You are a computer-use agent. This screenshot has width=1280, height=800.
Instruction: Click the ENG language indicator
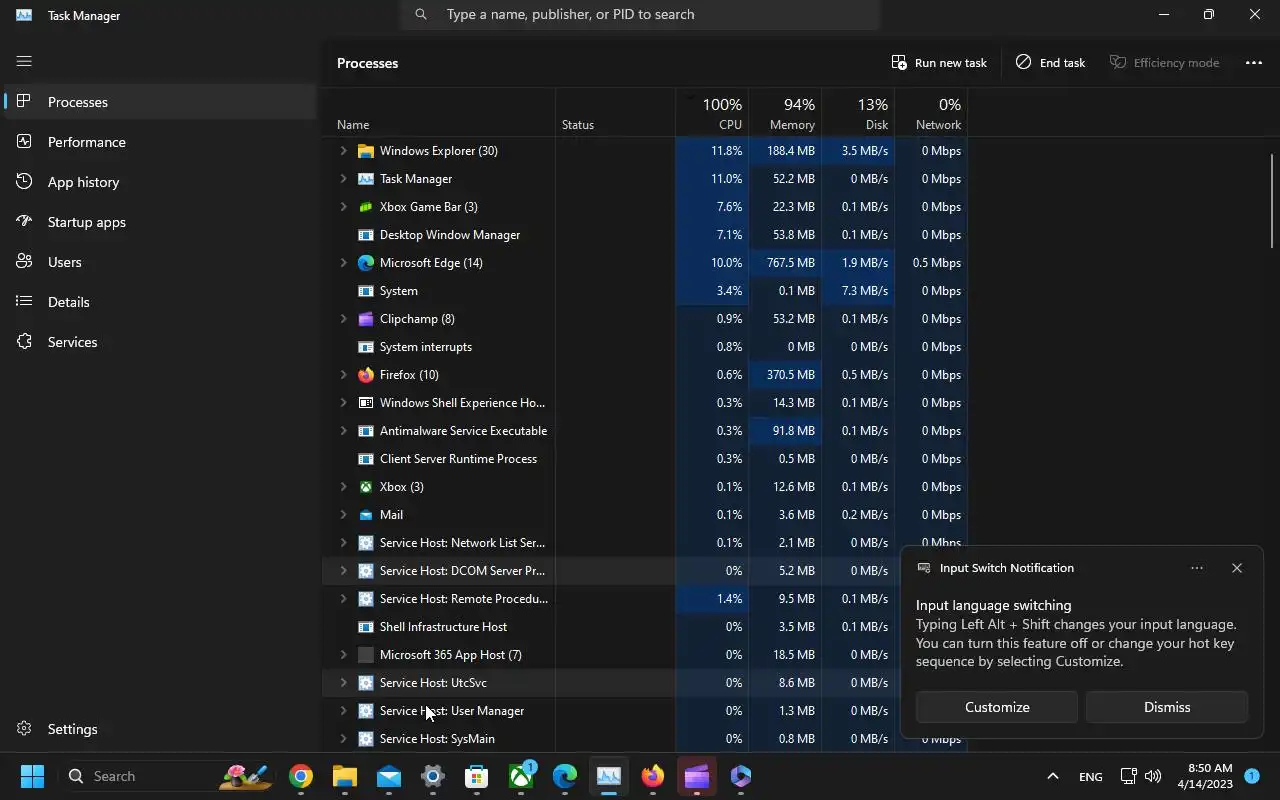point(1091,776)
